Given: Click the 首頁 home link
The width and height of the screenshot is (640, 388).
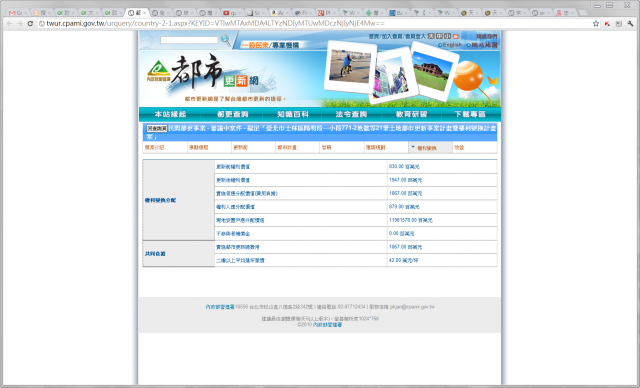Looking at the screenshot, I should tap(374, 36).
